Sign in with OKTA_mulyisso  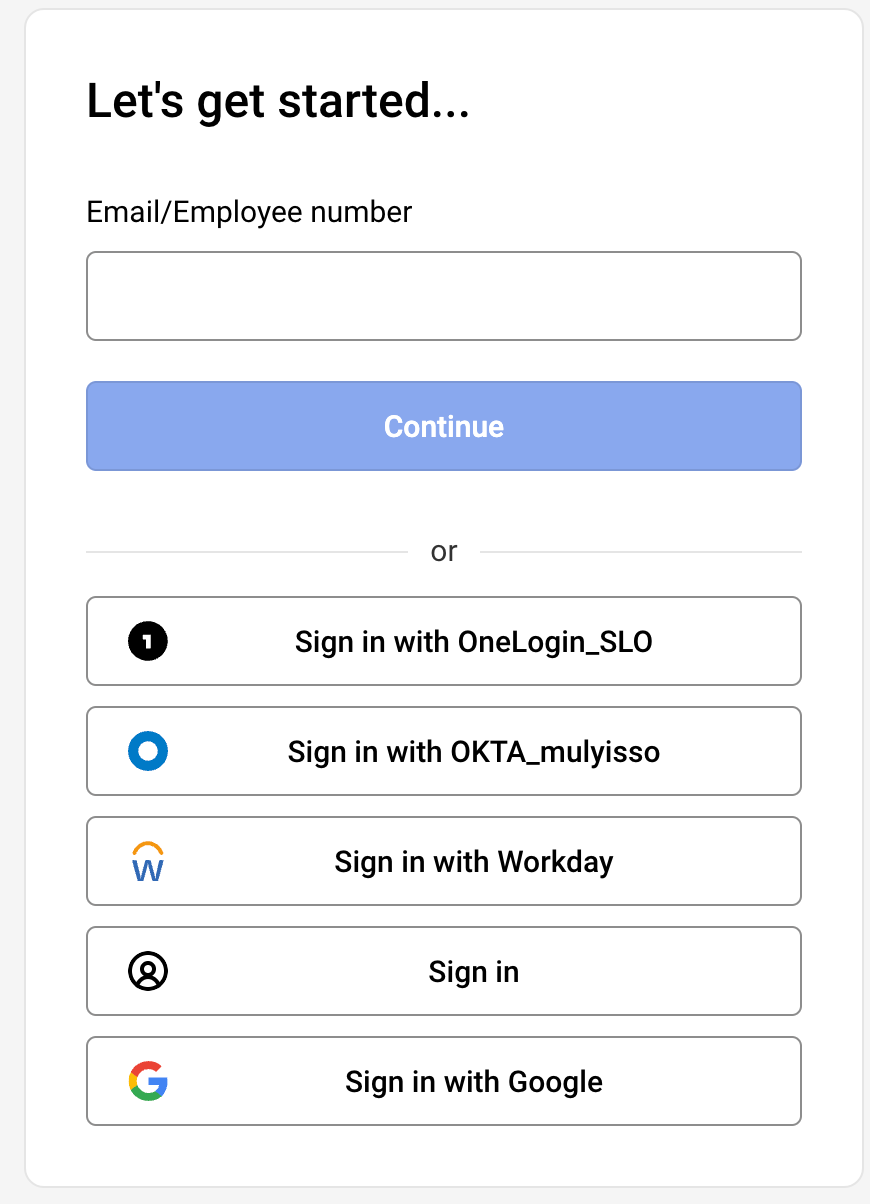tap(444, 751)
